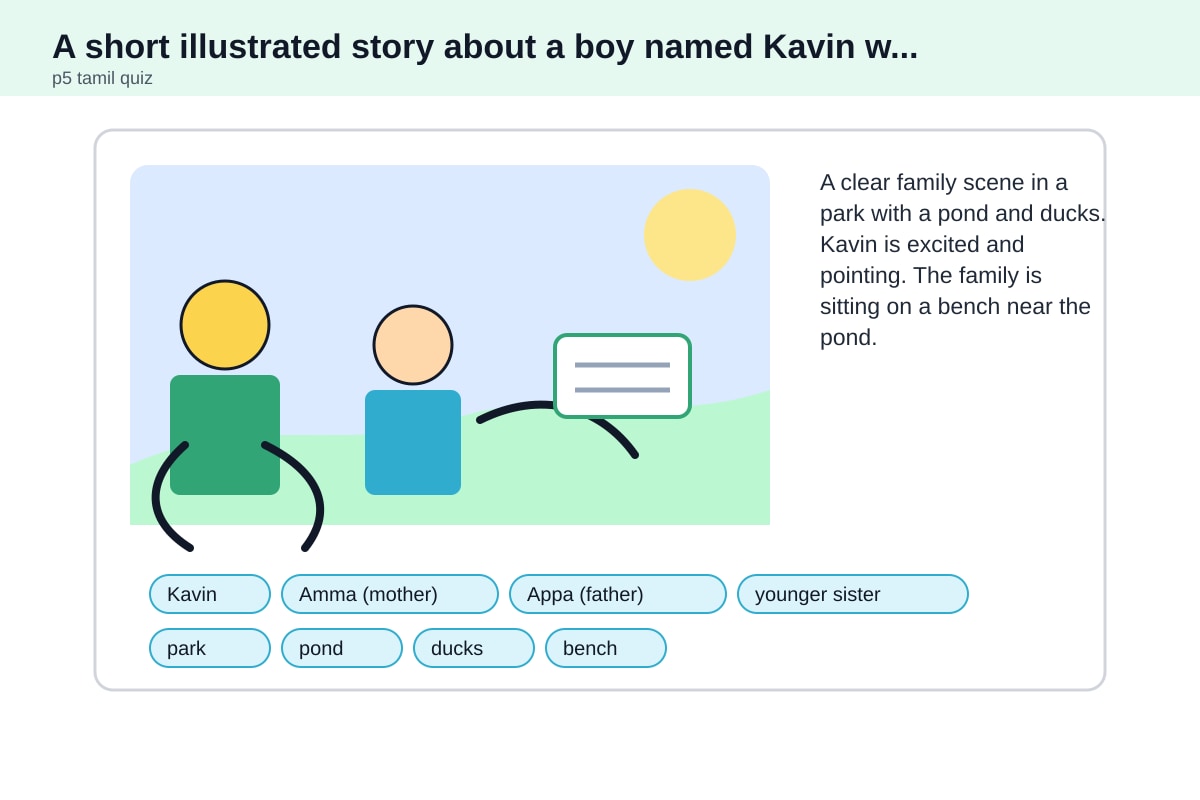
Task: Choose the ducks keyword chip
Action: (474, 648)
